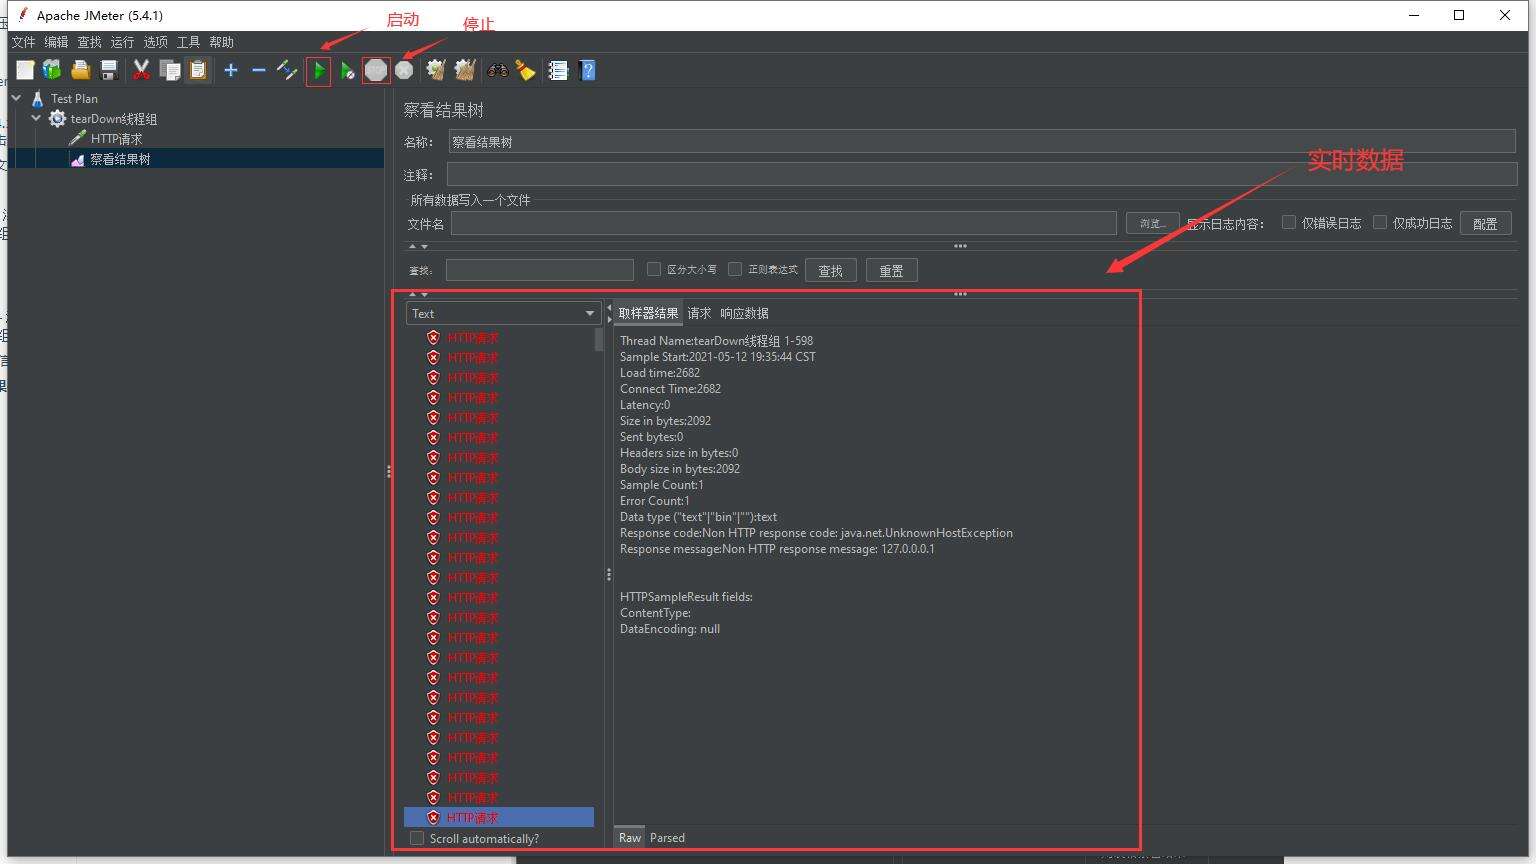Enable the Scroll automatically checkbox
This screenshot has width=1536, height=864.
click(417, 838)
